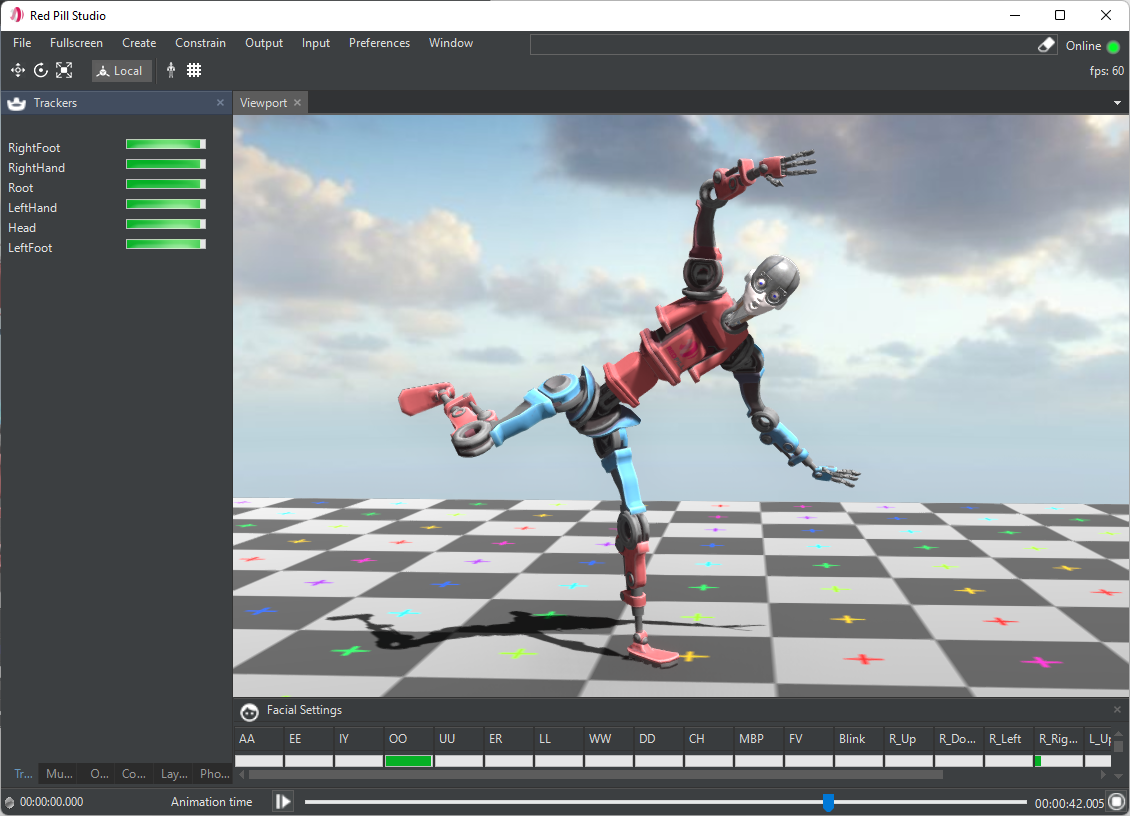Close the Viewport tab
The height and width of the screenshot is (816, 1130).
(x=297, y=103)
